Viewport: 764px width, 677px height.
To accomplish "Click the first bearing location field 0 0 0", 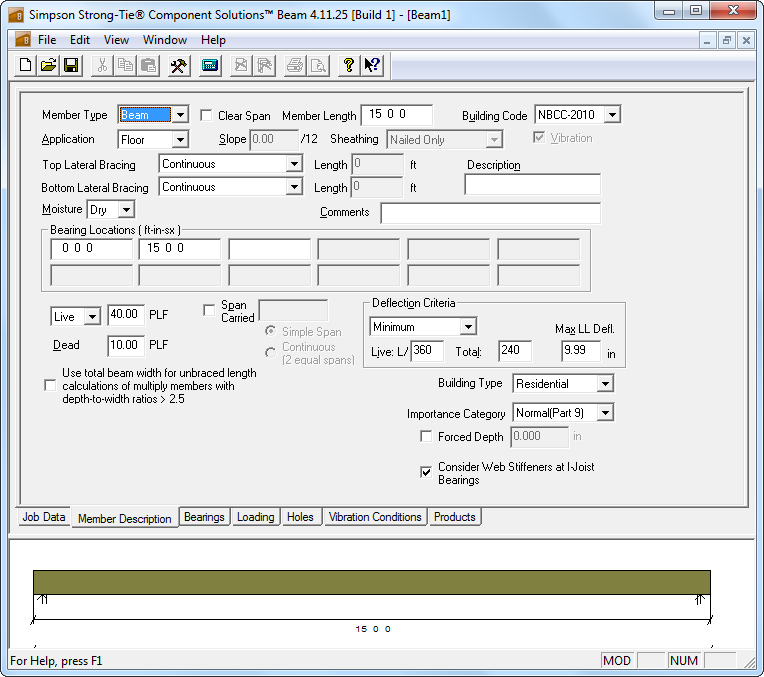I will tap(92, 249).
